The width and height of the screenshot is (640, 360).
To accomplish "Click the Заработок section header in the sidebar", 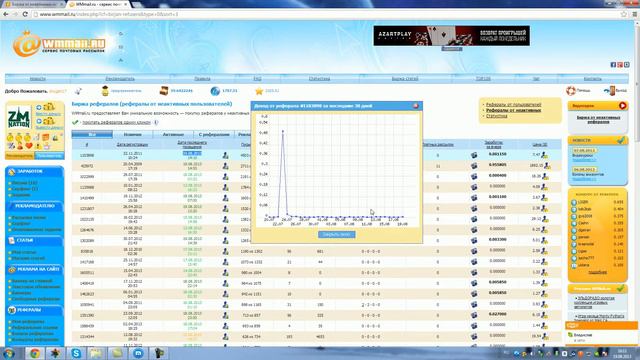I will pos(34,171).
